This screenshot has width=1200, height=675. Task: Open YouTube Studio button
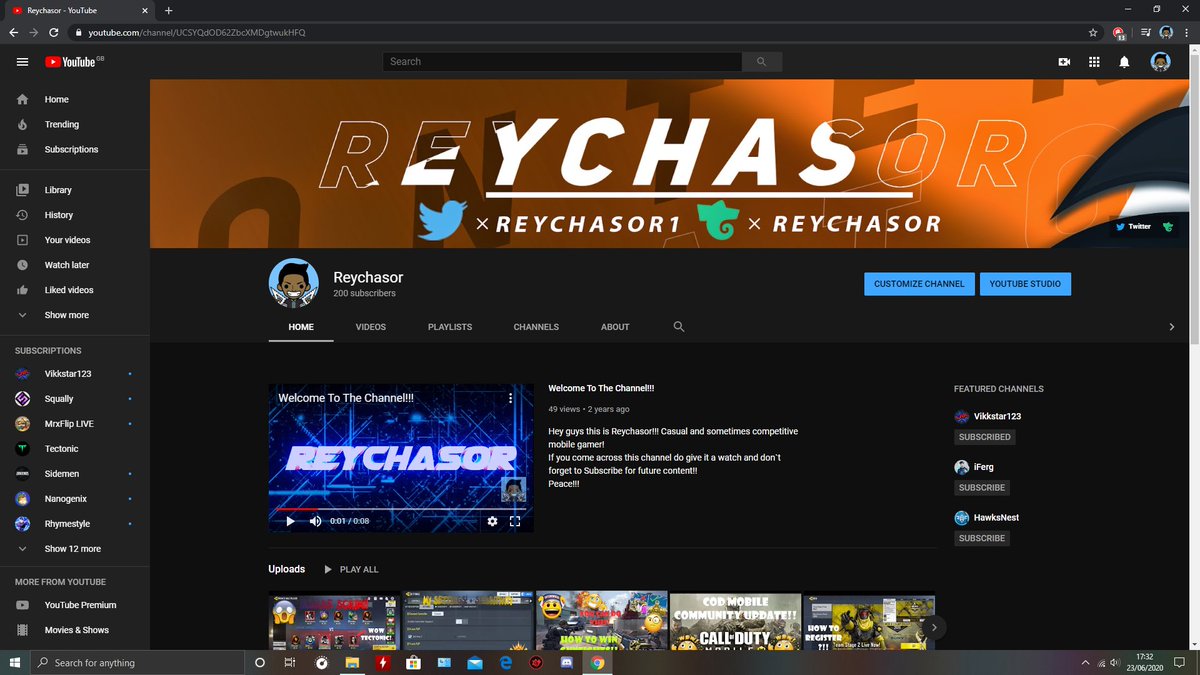pos(1025,284)
